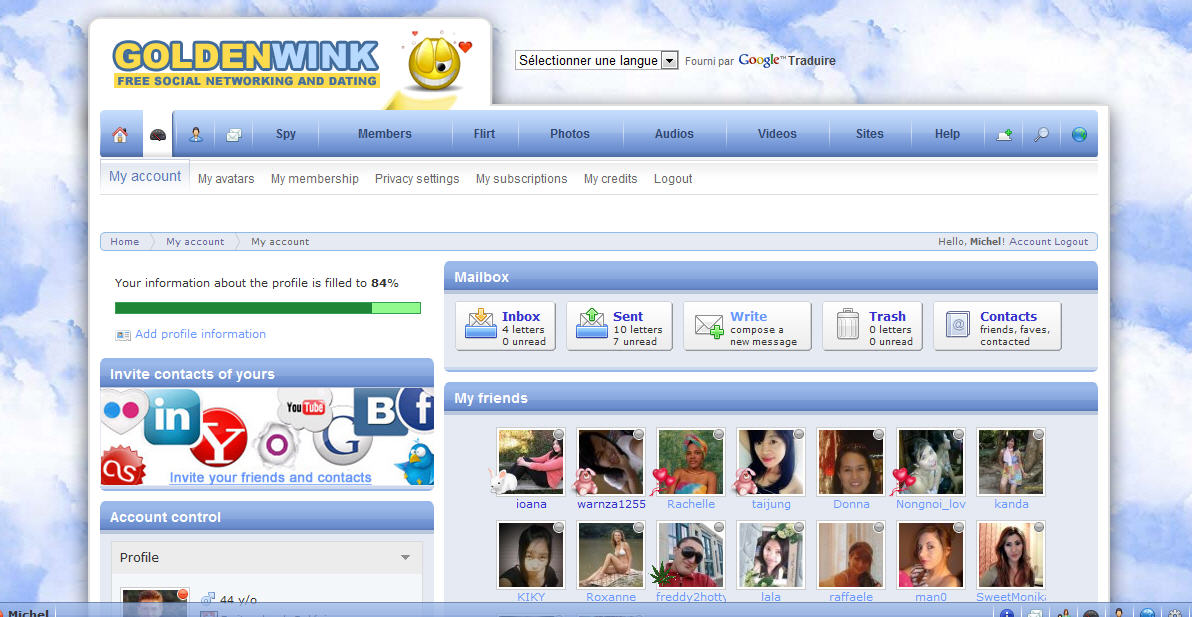Click the Add profile information link
This screenshot has height=617, width=1192.
point(200,334)
